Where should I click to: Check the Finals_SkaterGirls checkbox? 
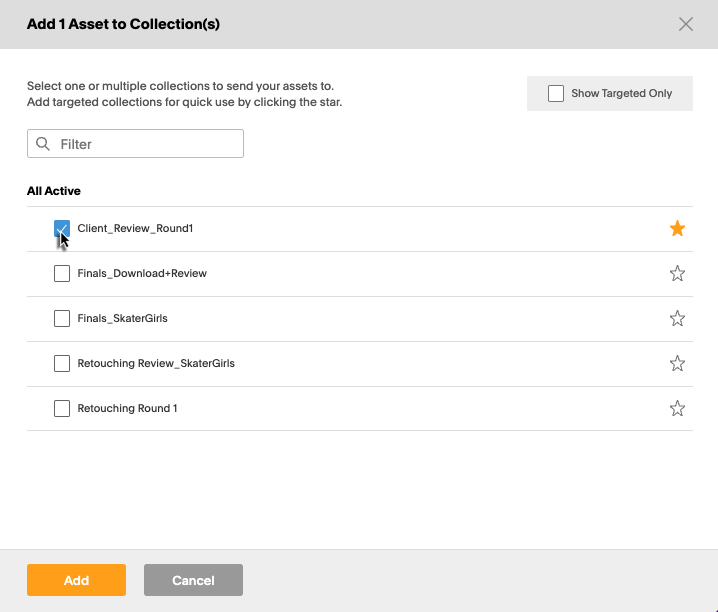[62, 318]
